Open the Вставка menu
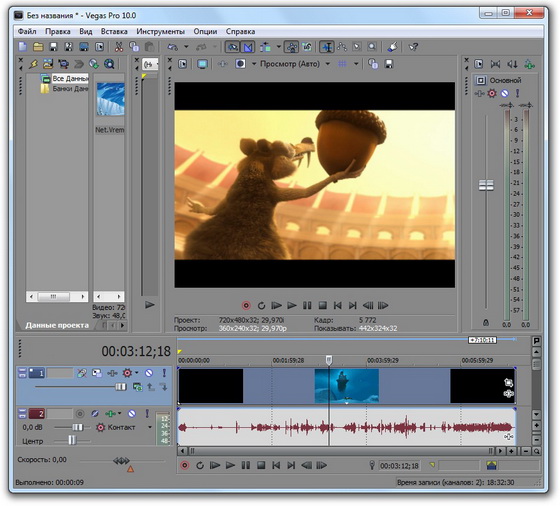The width and height of the screenshot is (560, 506). (x=114, y=31)
